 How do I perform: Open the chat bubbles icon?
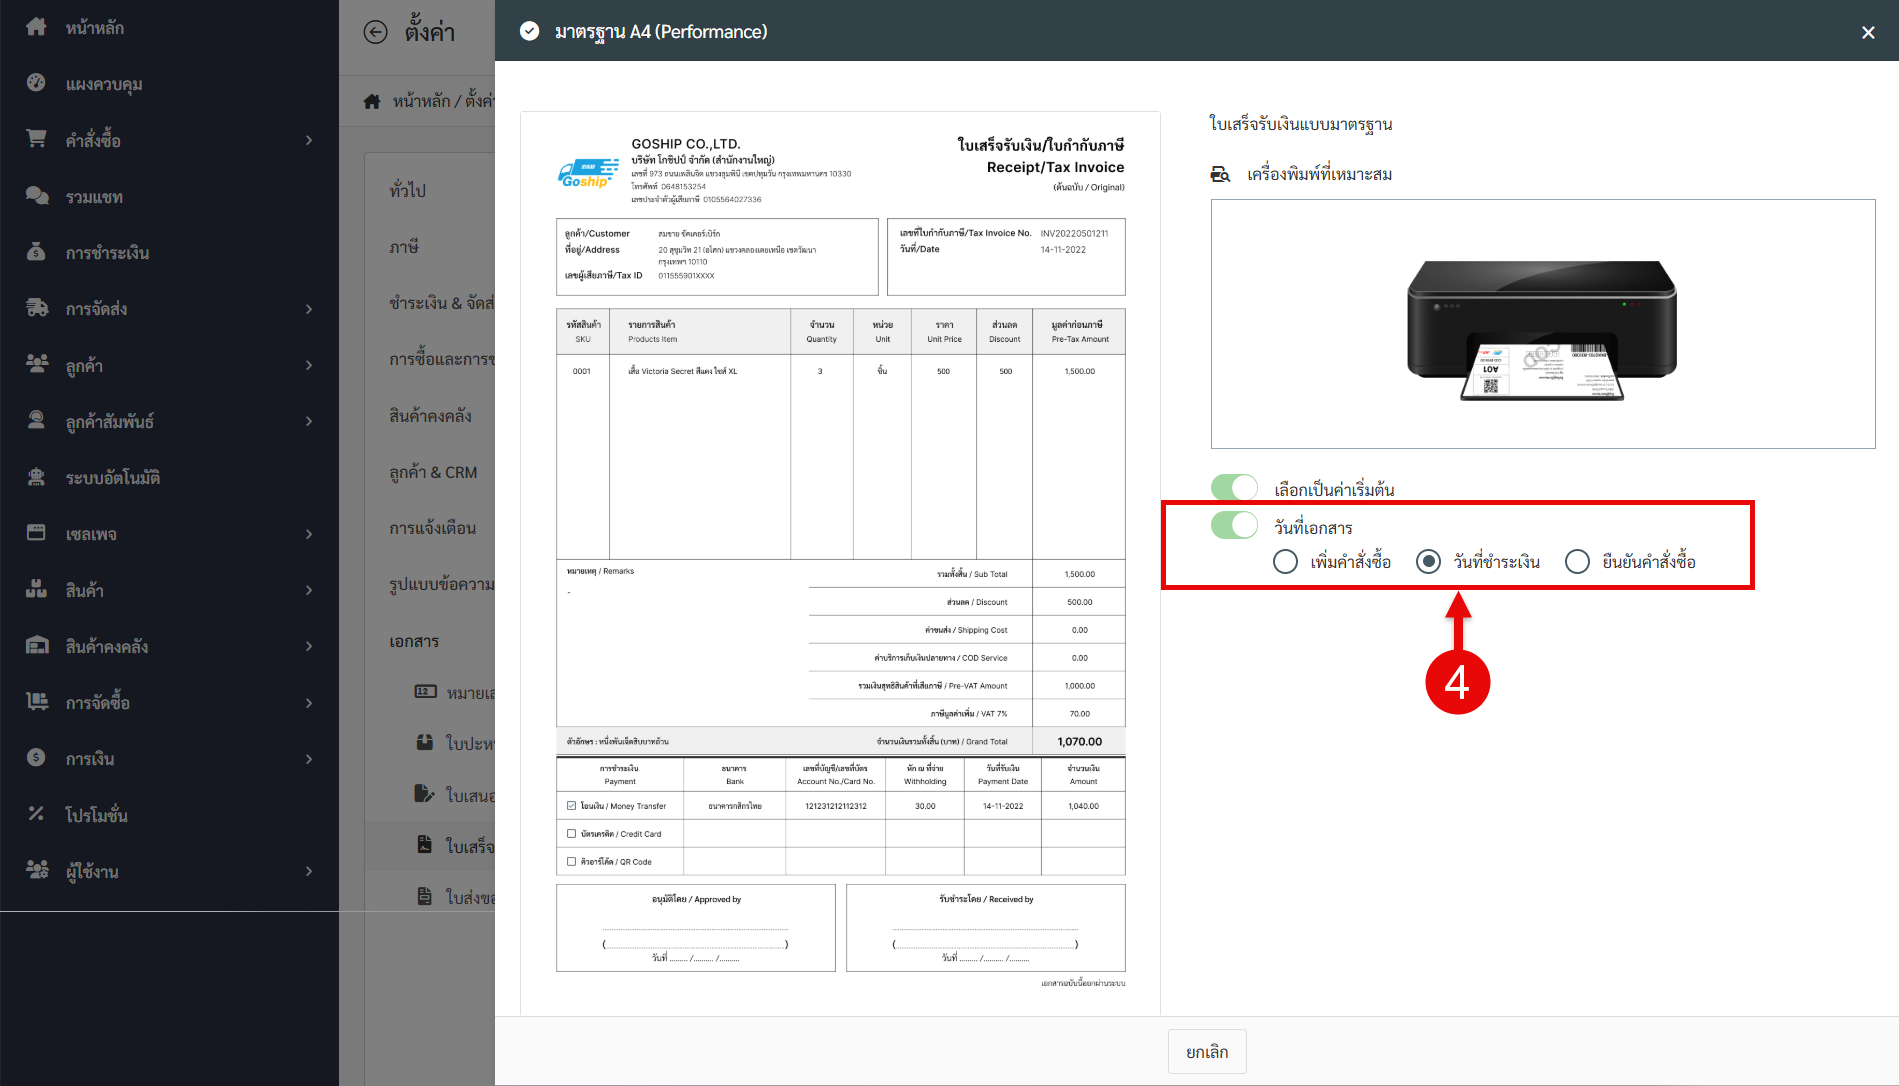tap(36, 196)
